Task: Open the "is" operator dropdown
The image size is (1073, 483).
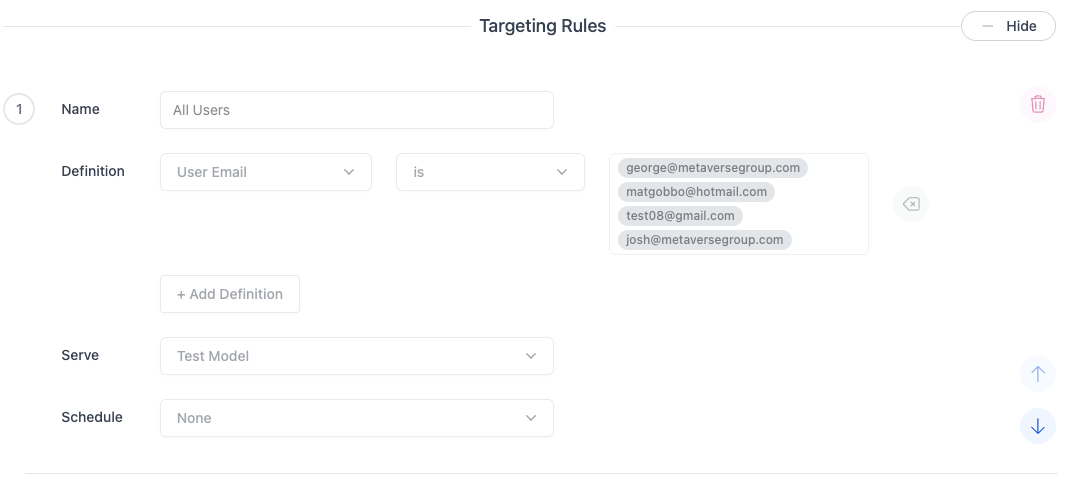Action: [490, 172]
